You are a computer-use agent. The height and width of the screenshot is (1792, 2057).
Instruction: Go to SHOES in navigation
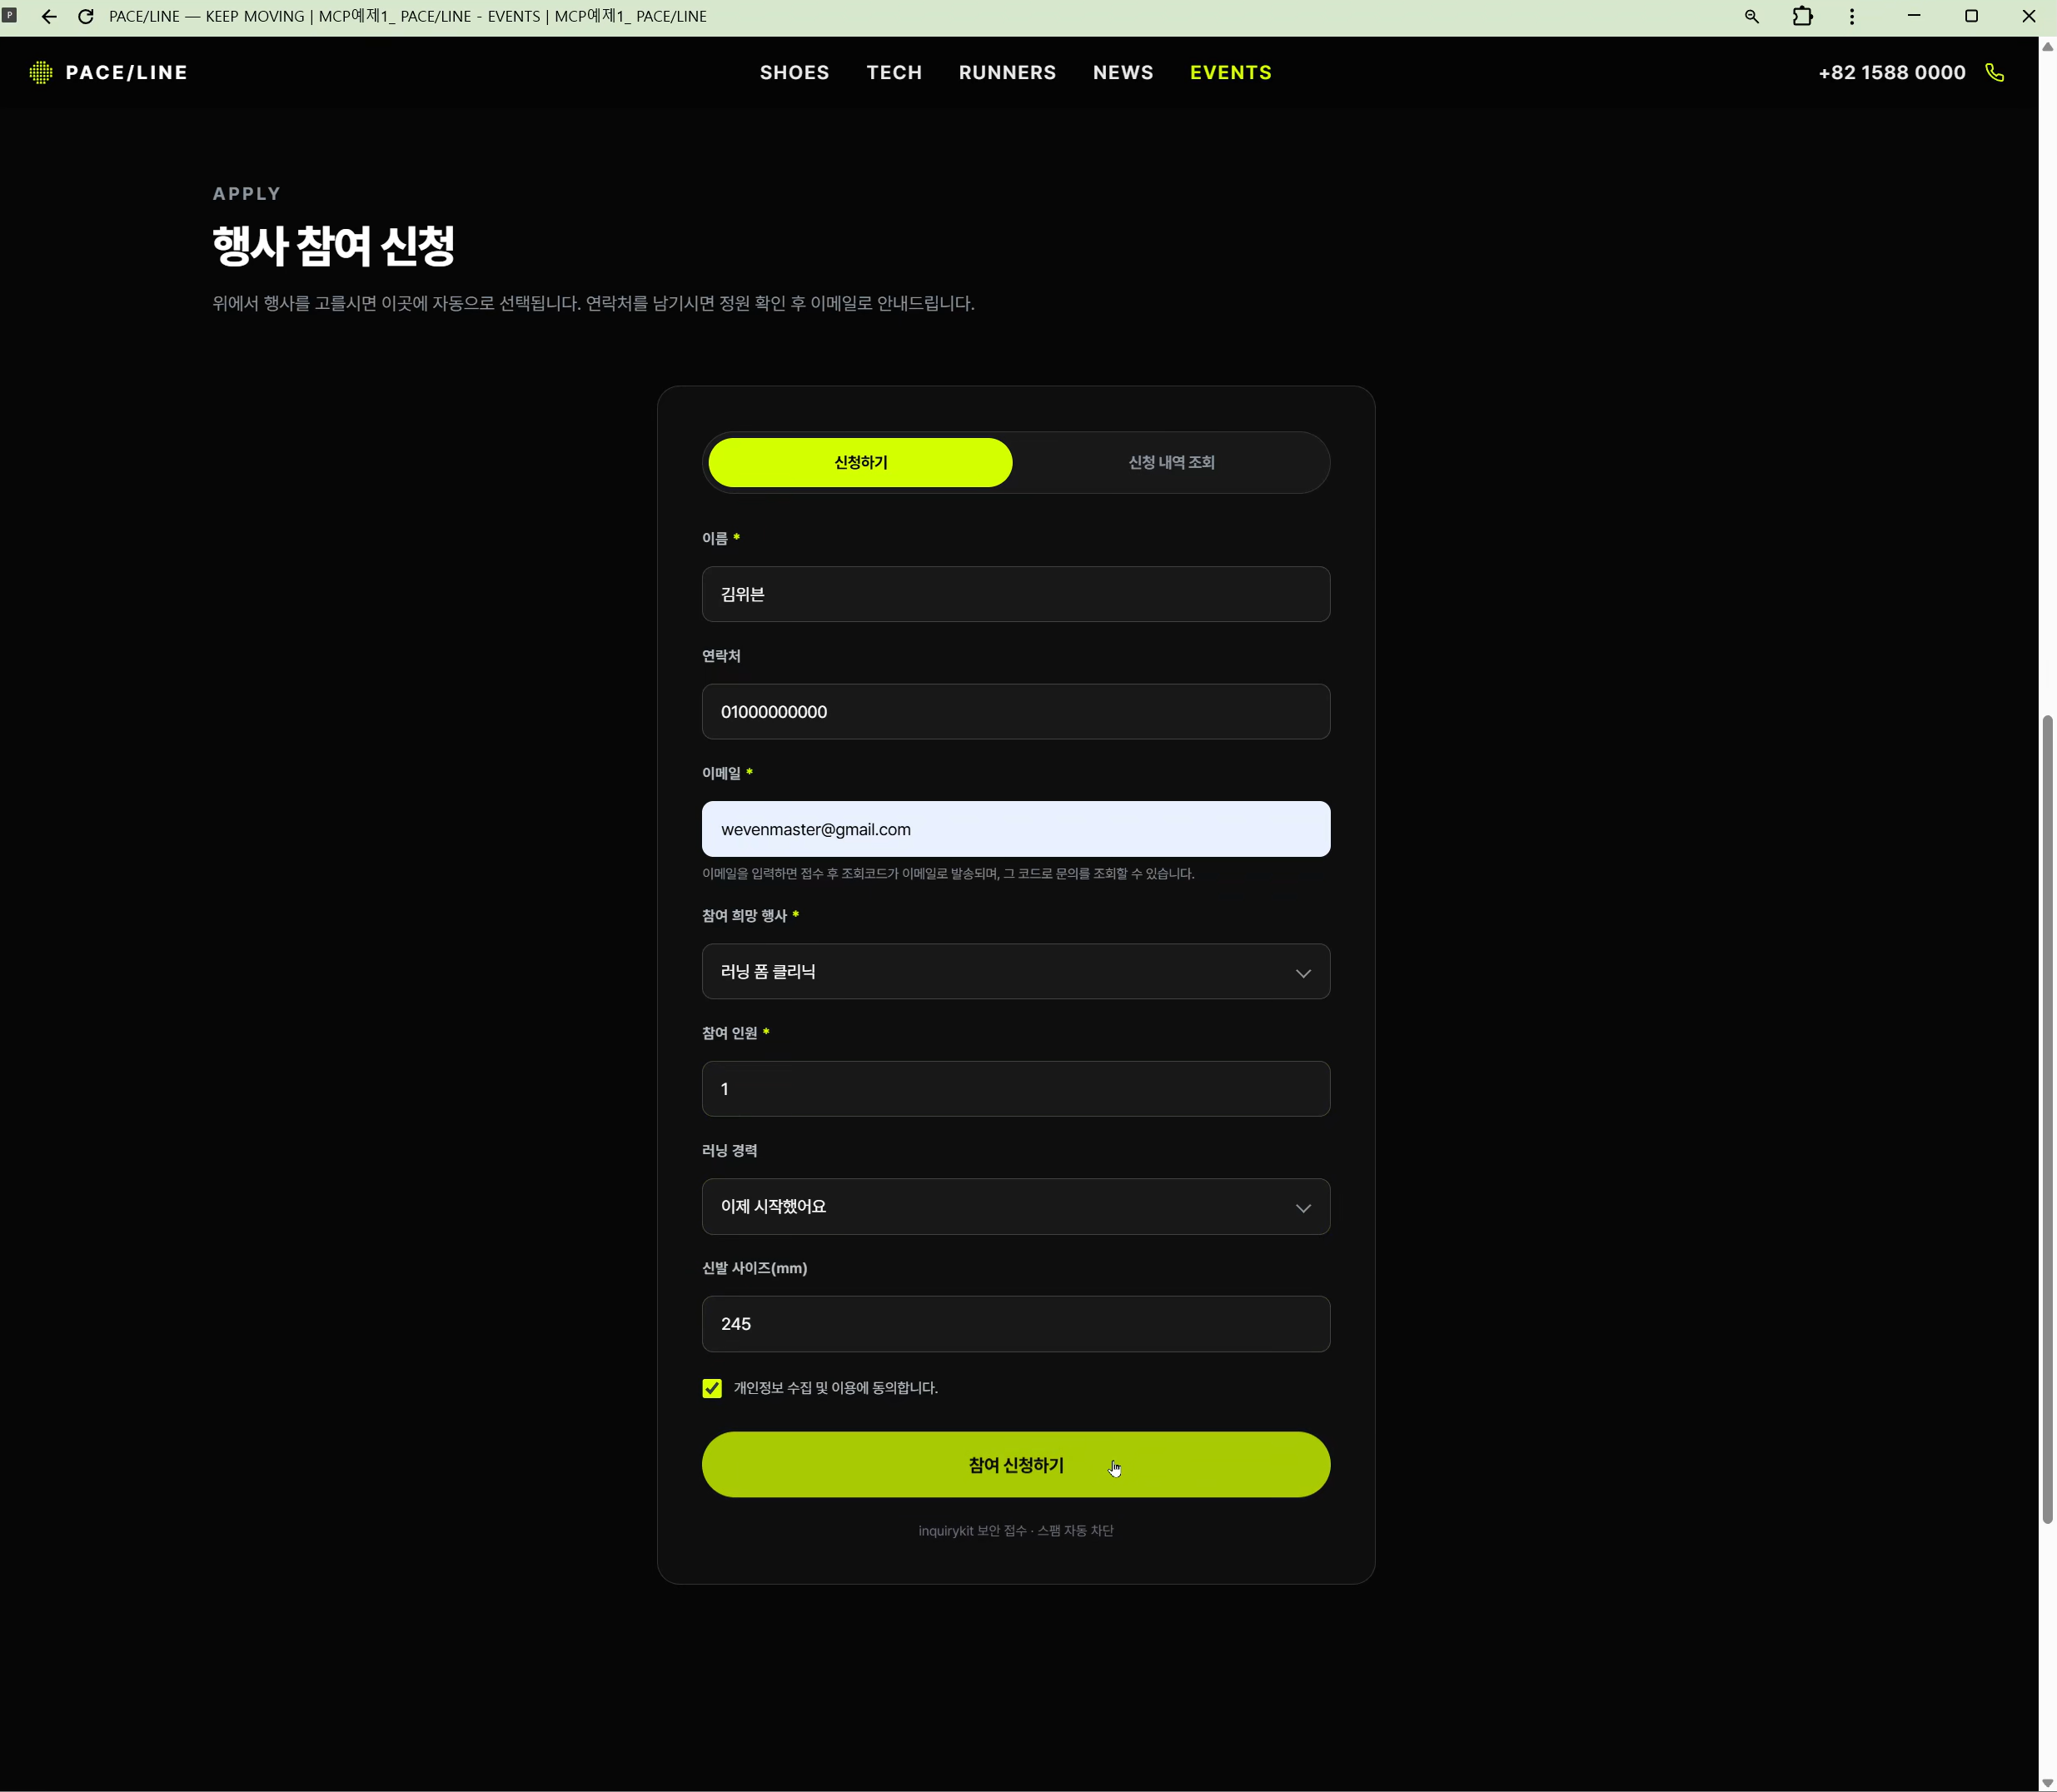[794, 72]
